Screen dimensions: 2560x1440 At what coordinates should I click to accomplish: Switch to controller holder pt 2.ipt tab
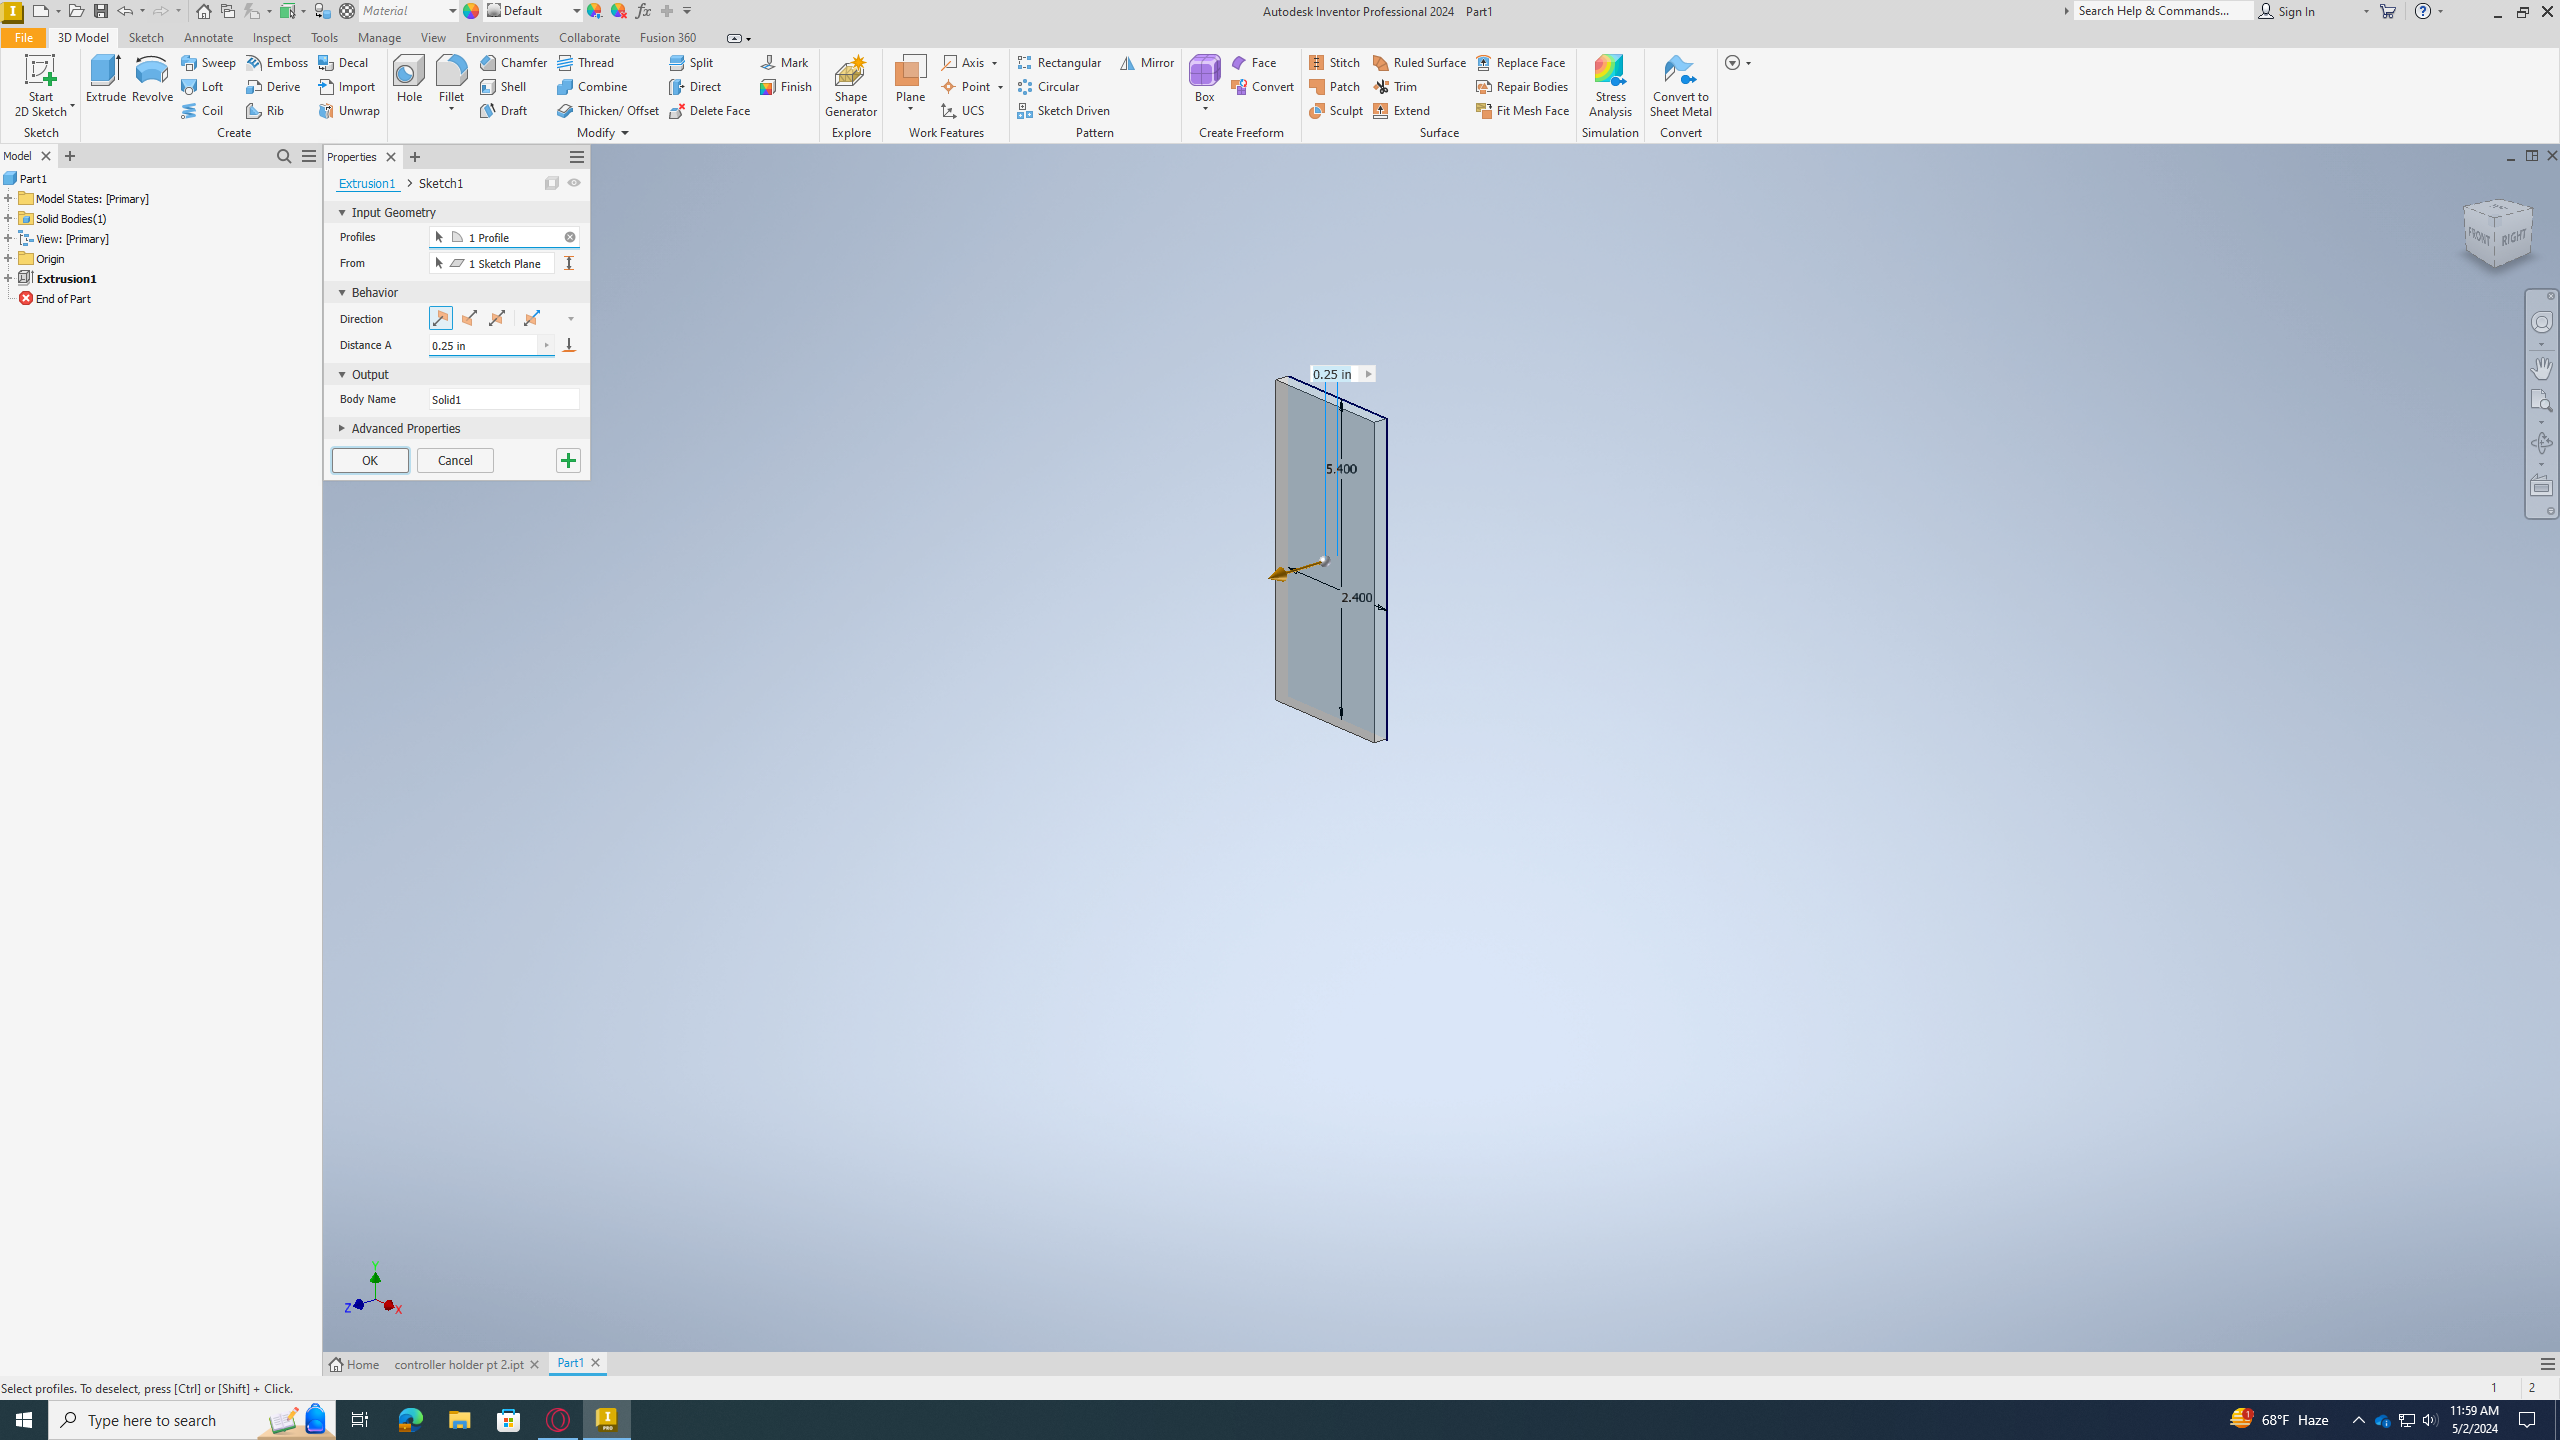click(458, 1364)
